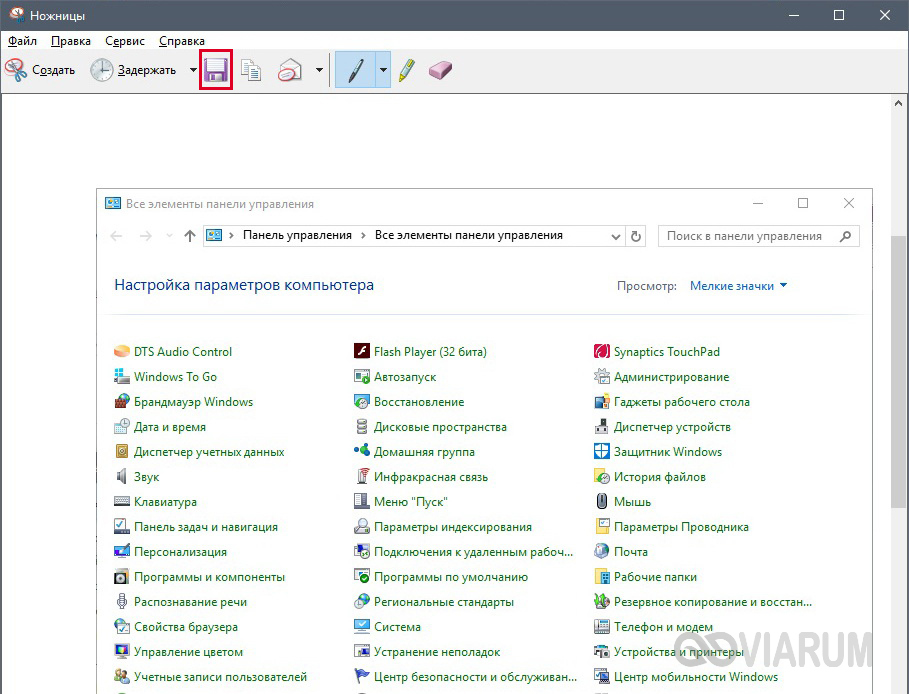Click the vertical scrollbar thumb in Ножницы
The image size is (909, 694).
coord(898,371)
